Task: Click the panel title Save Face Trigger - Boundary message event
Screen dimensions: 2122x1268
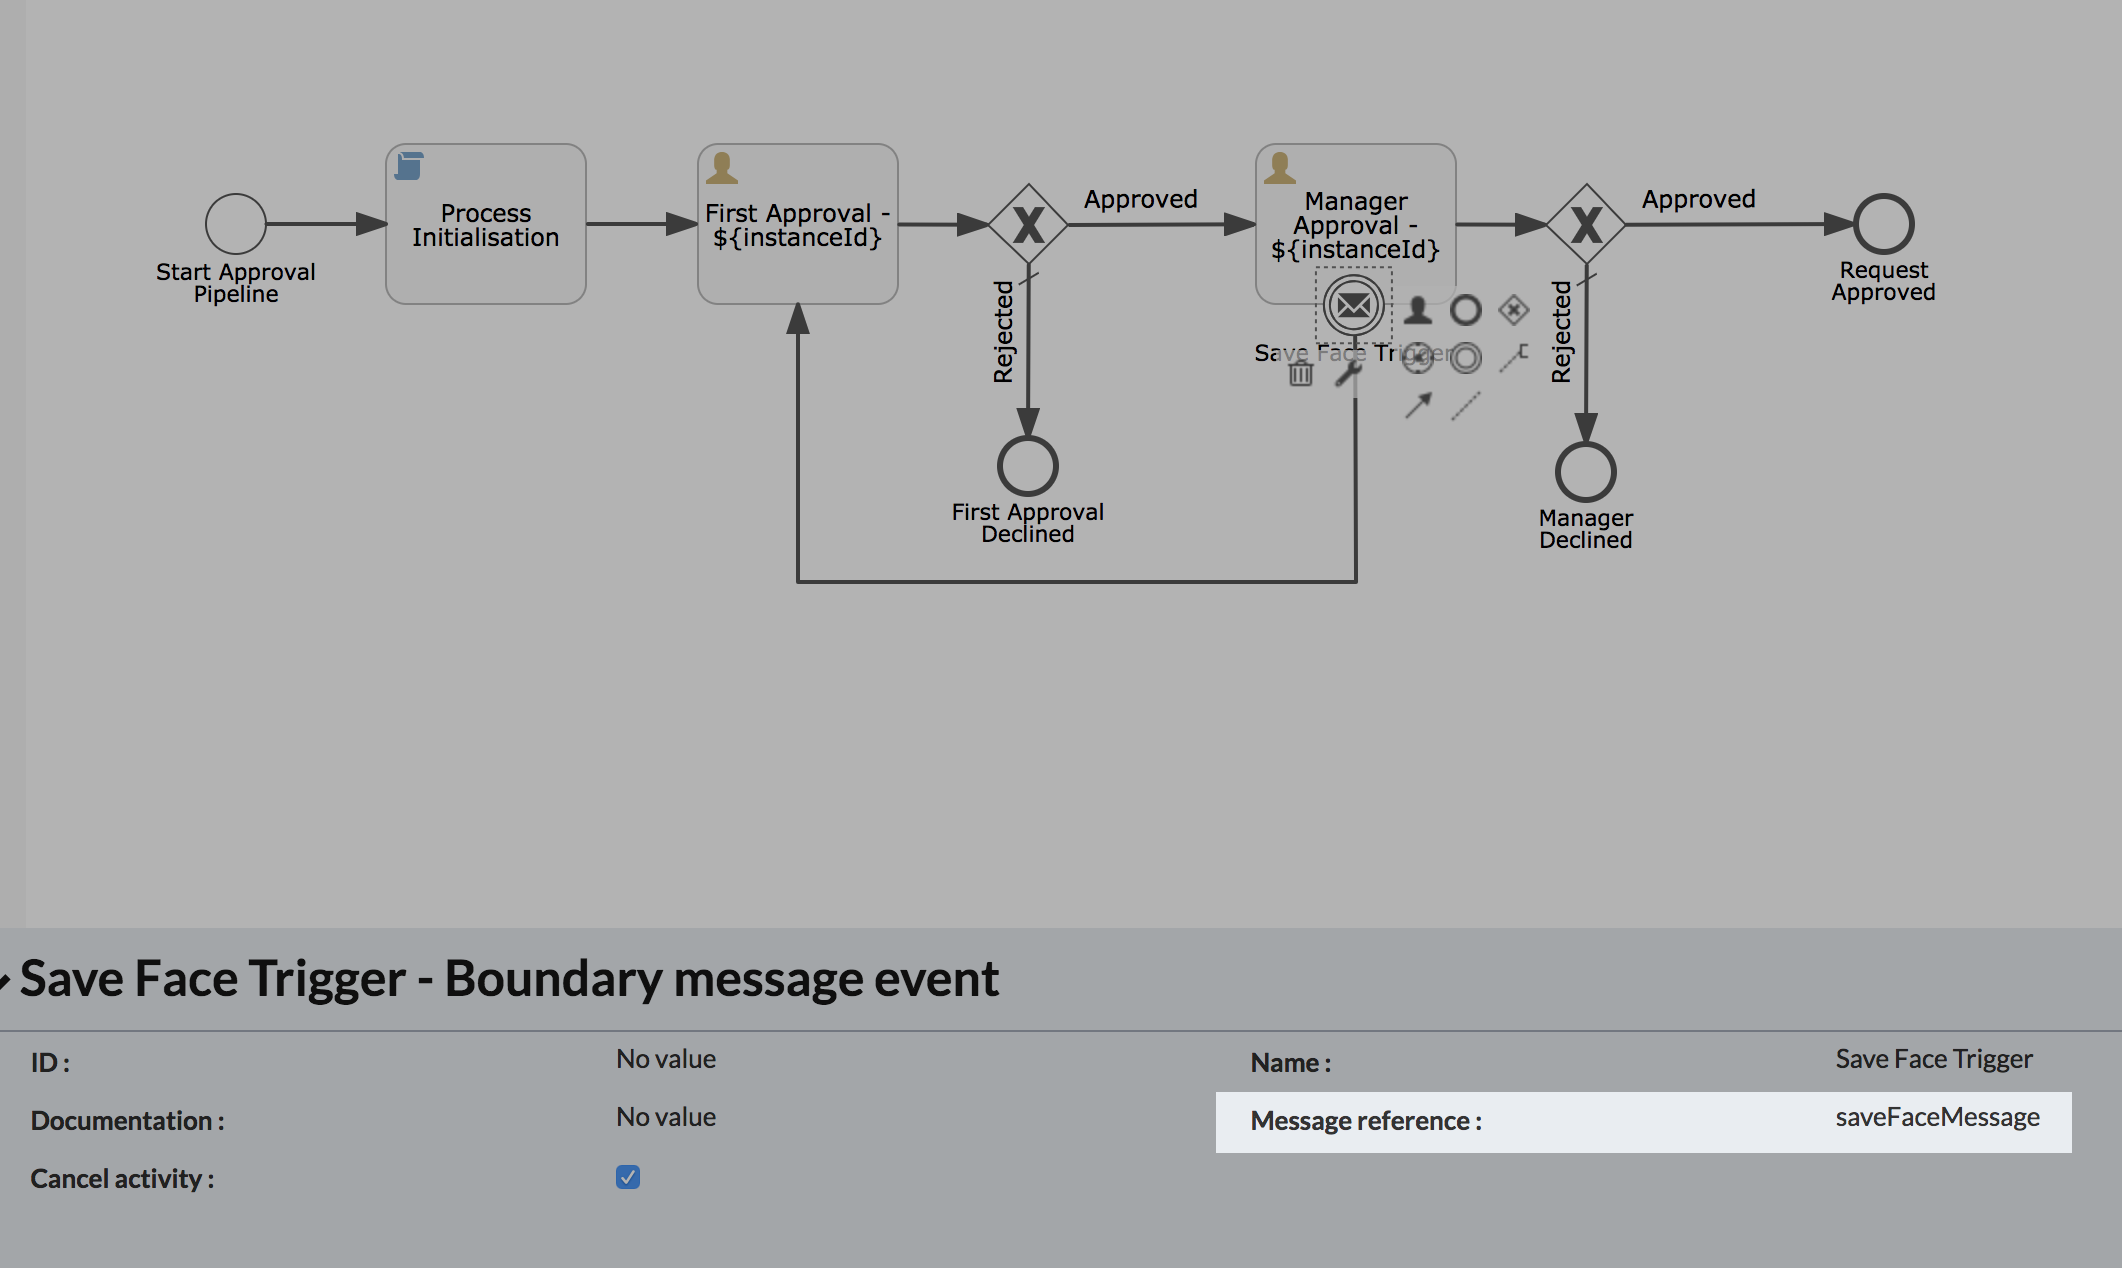Action: click(x=509, y=979)
